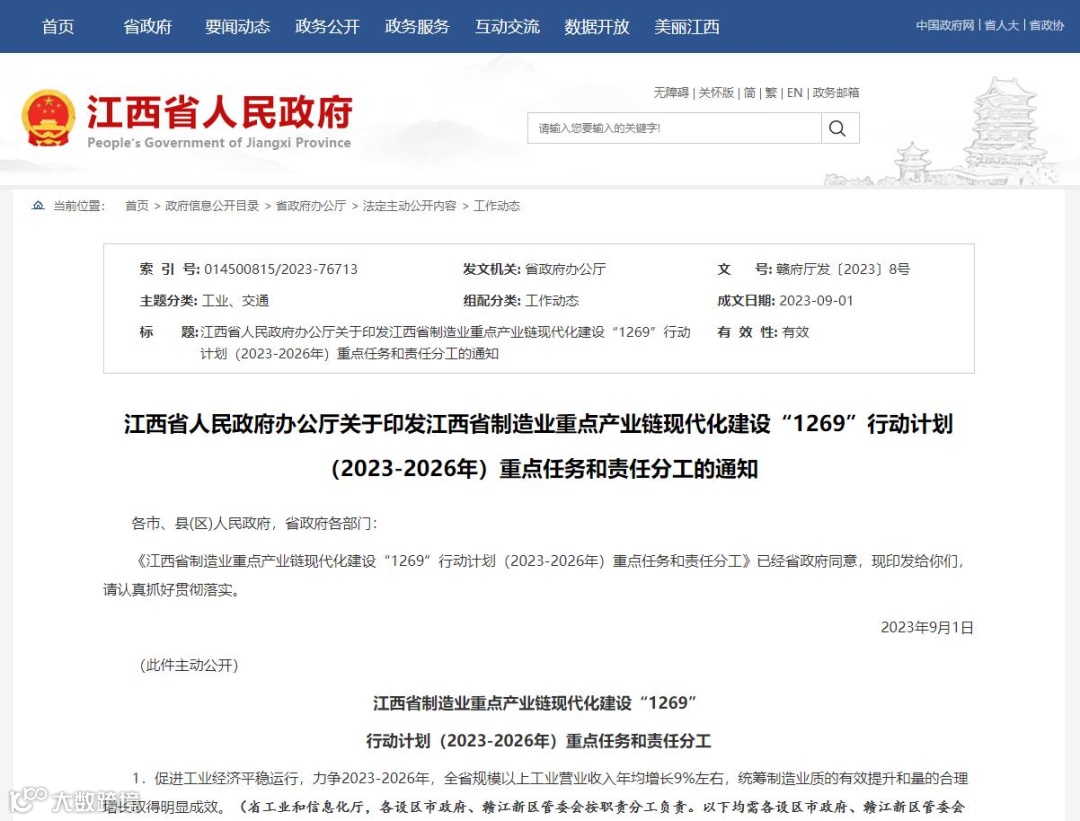Open 工作动态 breadcrumb link

point(497,206)
